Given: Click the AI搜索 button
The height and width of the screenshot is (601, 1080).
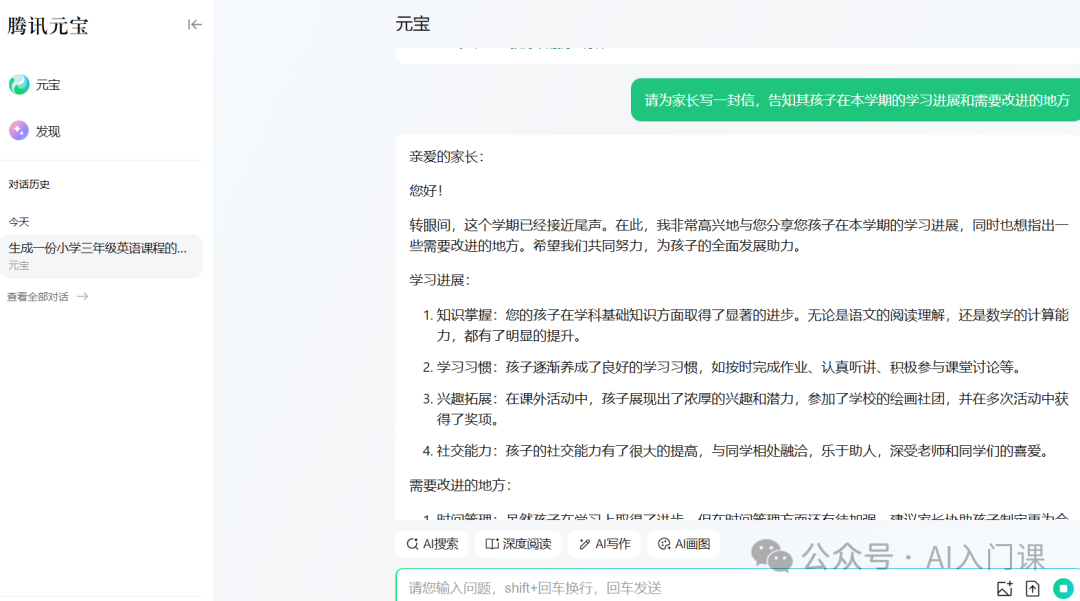Looking at the screenshot, I should tap(432, 544).
